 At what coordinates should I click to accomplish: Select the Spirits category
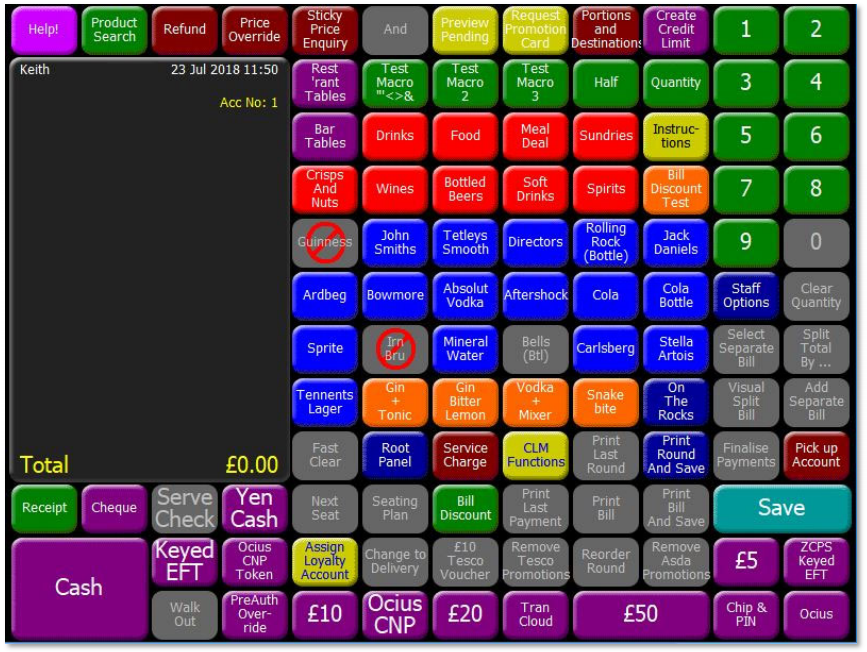point(605,189)
